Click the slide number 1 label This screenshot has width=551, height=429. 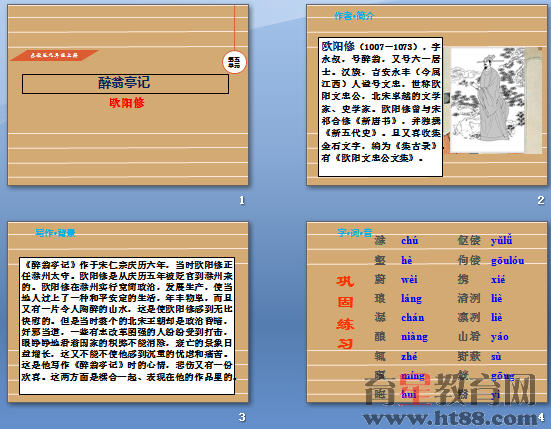pos(242,201)
